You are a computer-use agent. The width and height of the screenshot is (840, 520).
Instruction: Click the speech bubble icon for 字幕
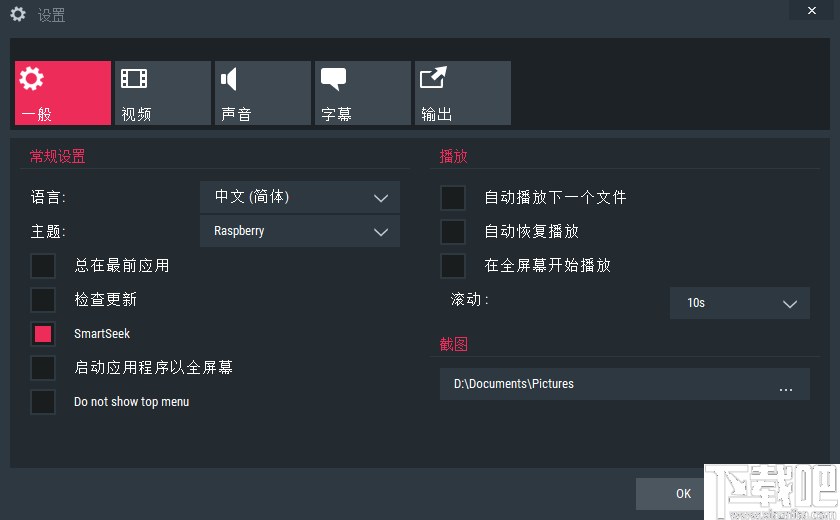pyautogui.click(x=333, y=79)
